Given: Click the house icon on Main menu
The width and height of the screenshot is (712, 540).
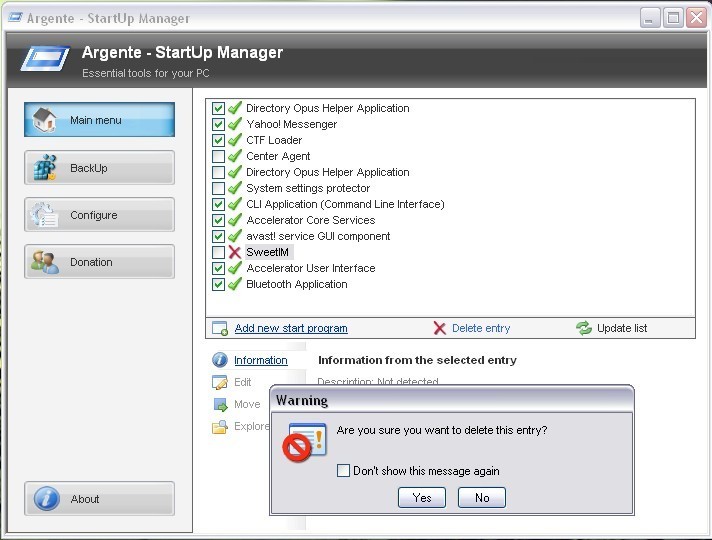Looking at the screenshot, I should pos(44,120).
